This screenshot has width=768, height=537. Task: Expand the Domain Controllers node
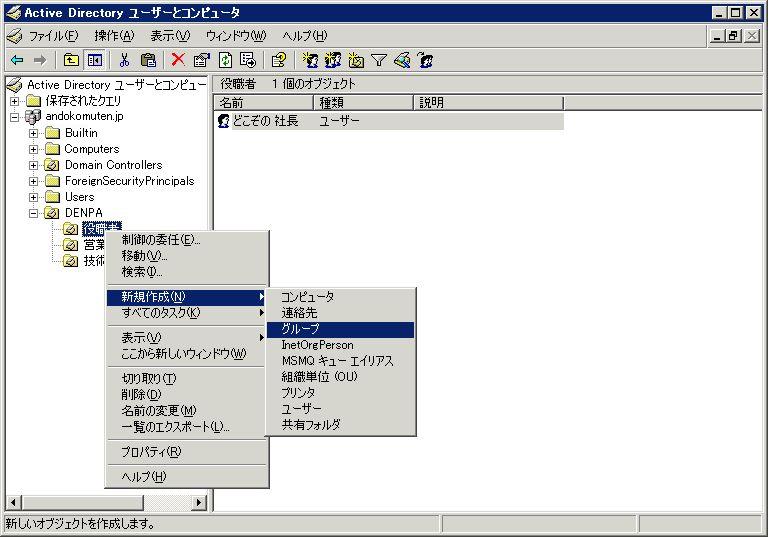33,165
